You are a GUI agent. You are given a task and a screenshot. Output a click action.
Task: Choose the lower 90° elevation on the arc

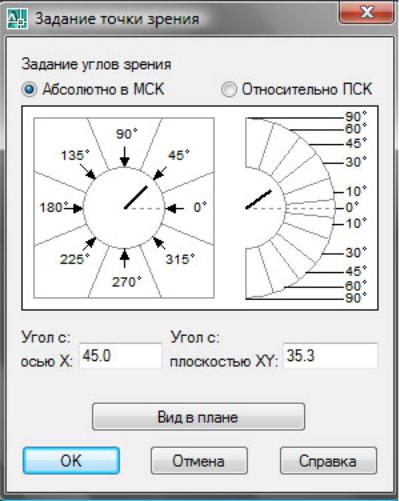point(356,298)
